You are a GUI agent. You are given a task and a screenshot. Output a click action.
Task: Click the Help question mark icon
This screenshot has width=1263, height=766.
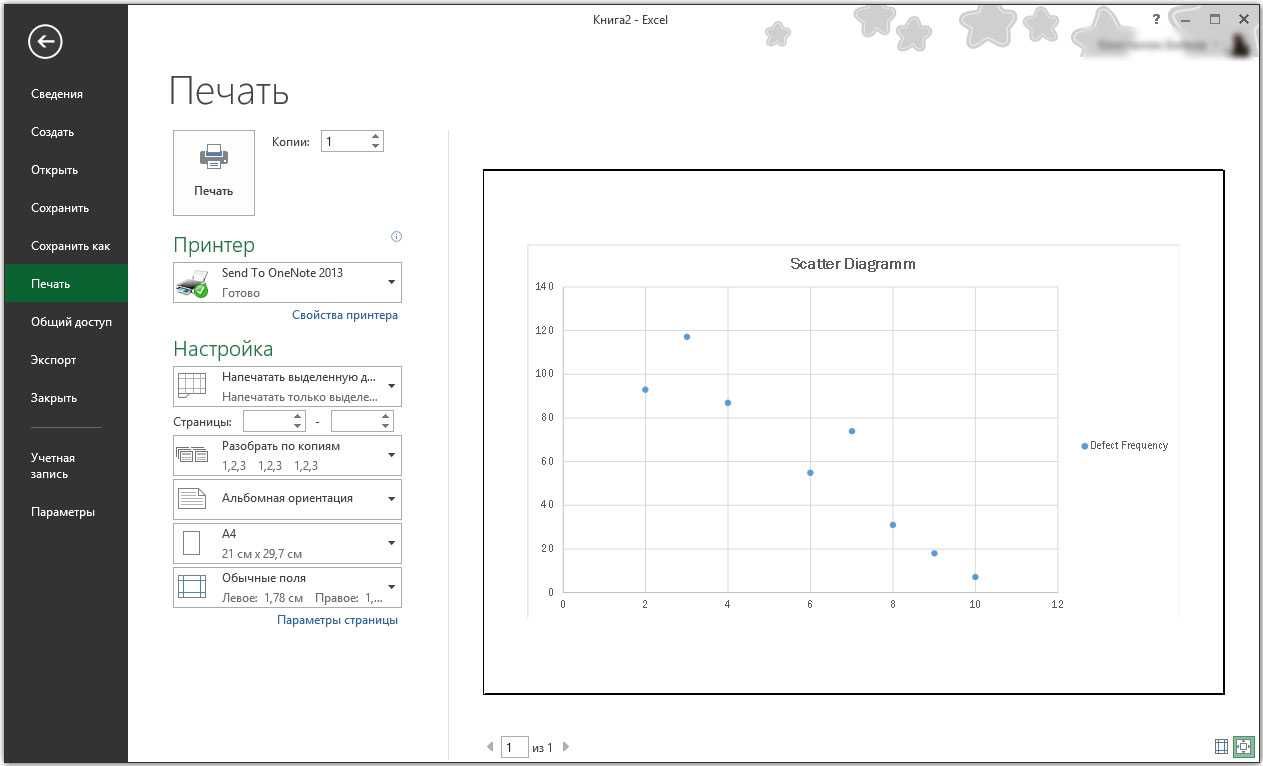point(1156,19)
